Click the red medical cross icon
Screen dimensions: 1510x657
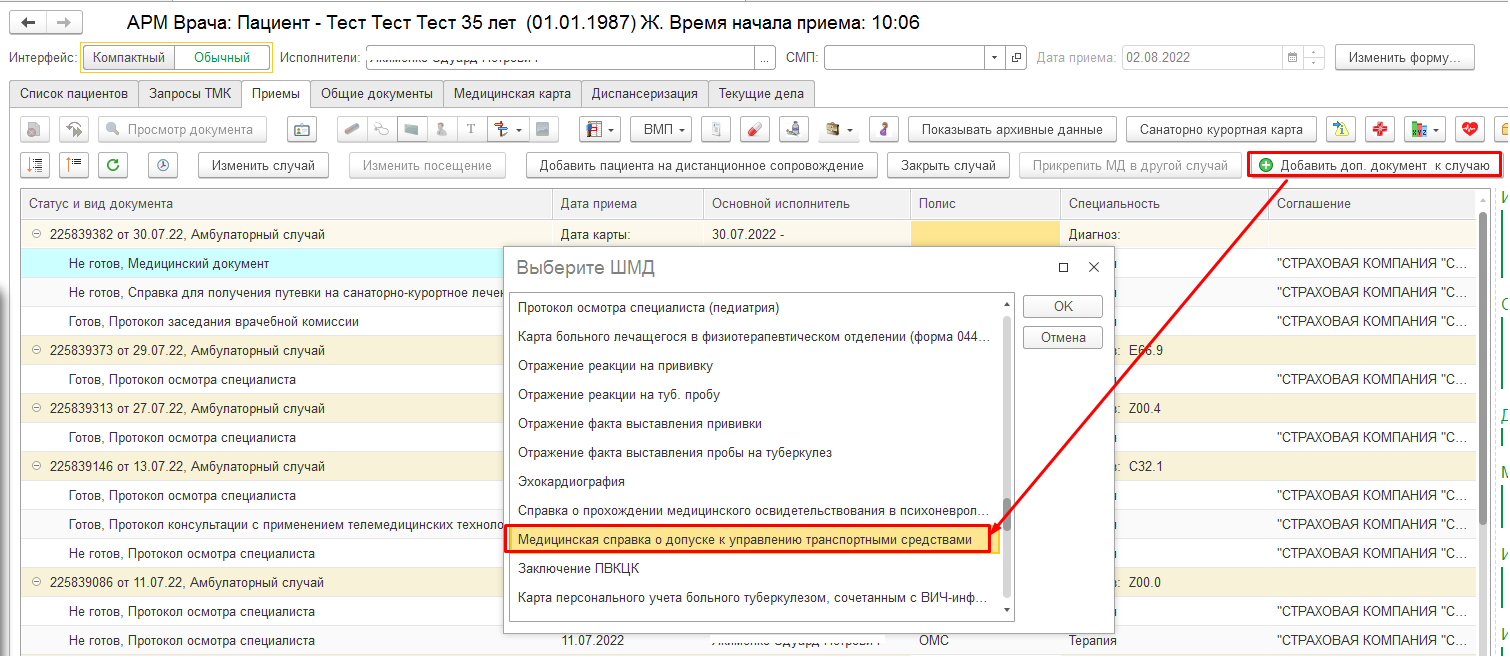(1380, 129)
